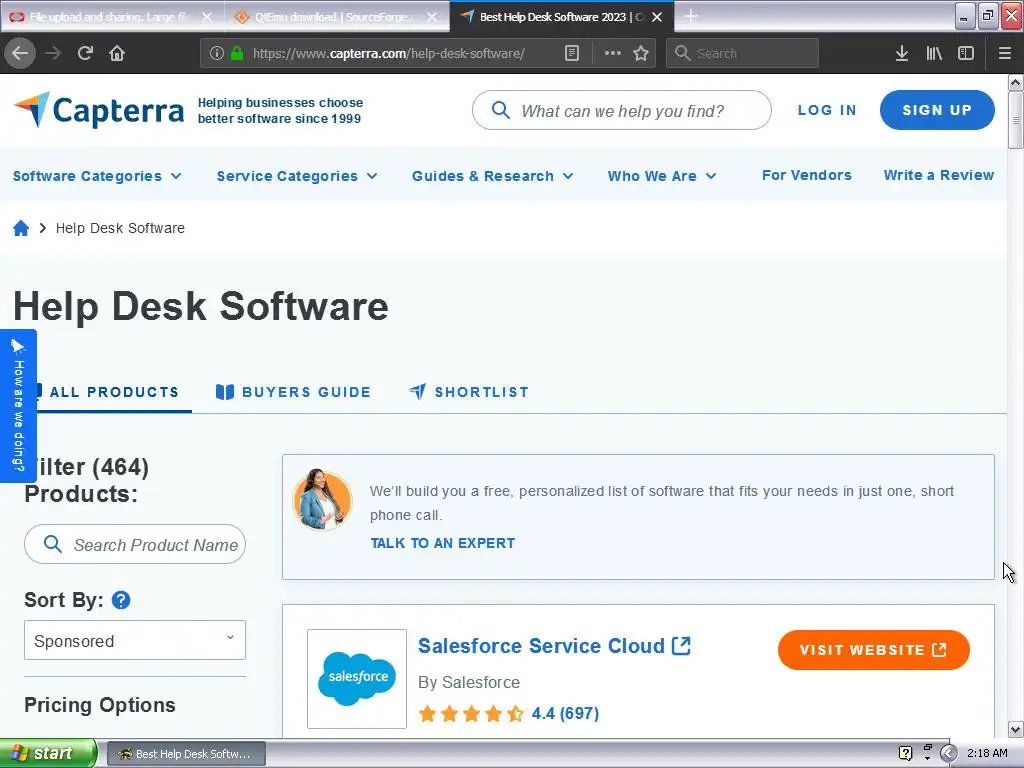The width and height of the screenshot is (1024, 768).
Task: Click Help Desk Software breadcrumb text
Action: [x=120, y=228]
